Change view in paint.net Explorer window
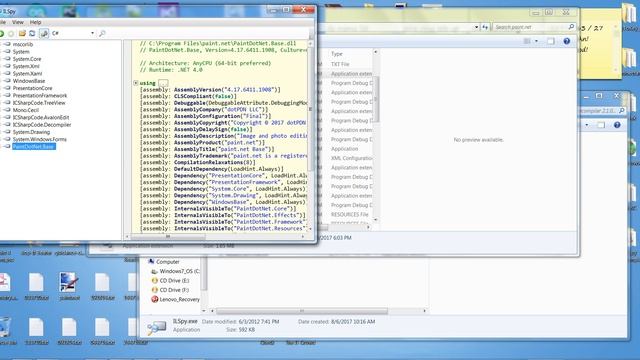 pyautogui.click(x=527, y=41)
